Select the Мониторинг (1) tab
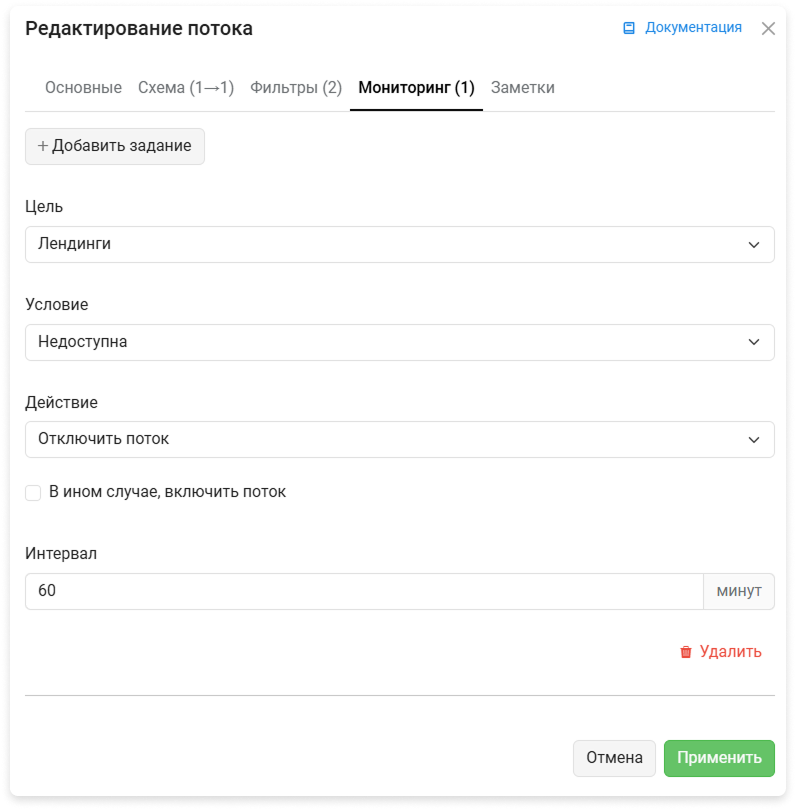The image size is (796, 810). point(416,88)
